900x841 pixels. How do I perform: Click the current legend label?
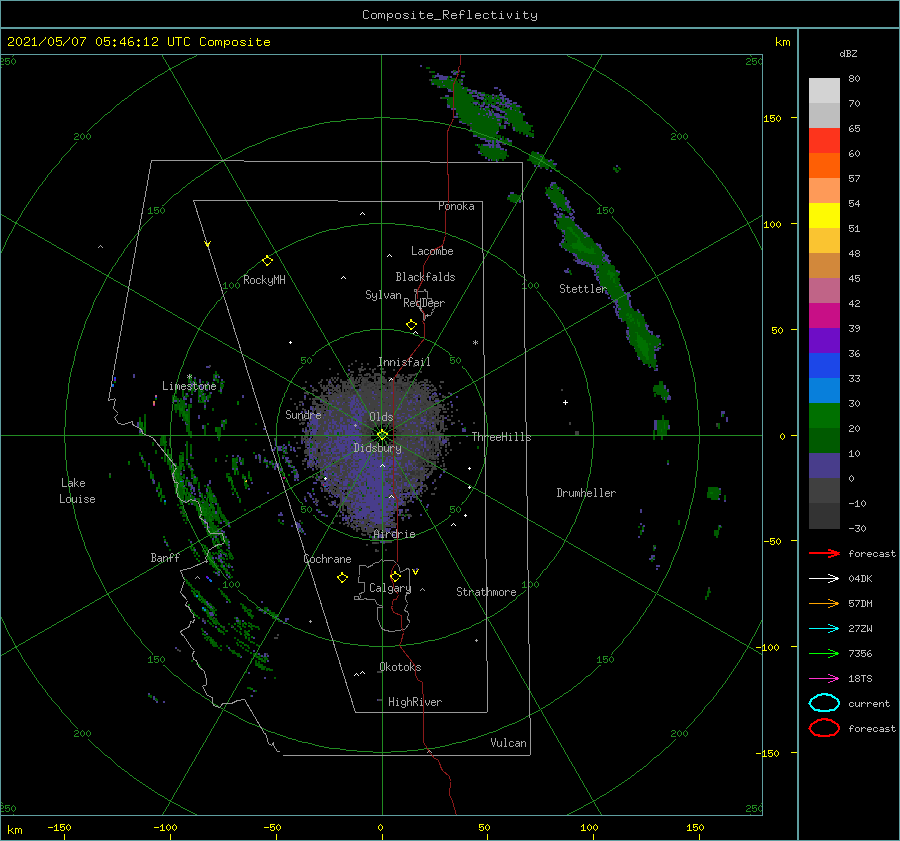(869, 703)
